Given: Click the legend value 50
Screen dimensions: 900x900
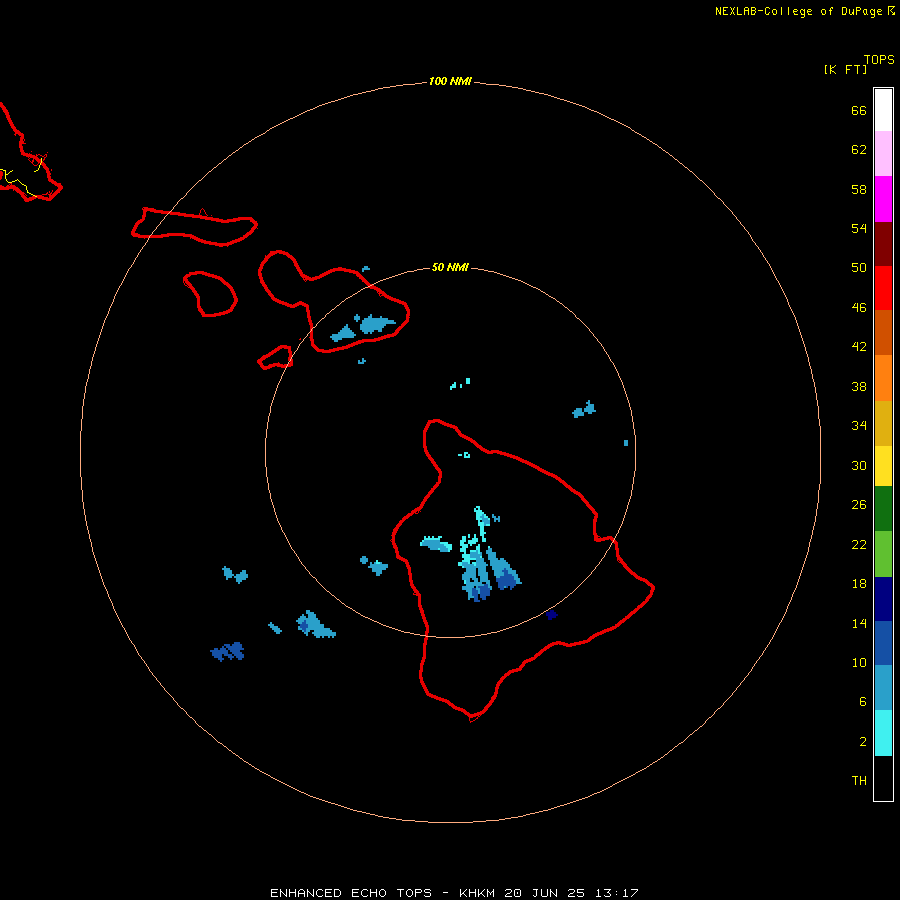Looking at the screenshot, I should (x=859, y=267).
